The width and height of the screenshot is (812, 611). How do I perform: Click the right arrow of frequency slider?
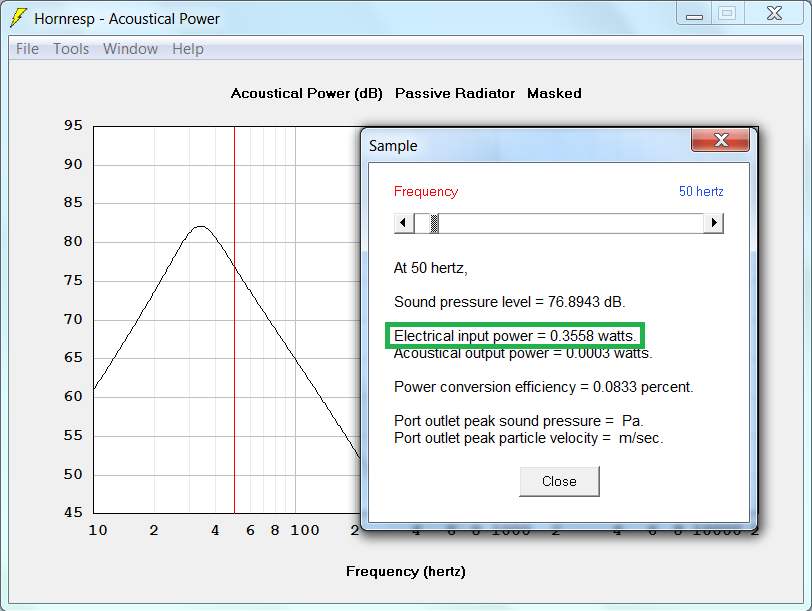[714, 223]
